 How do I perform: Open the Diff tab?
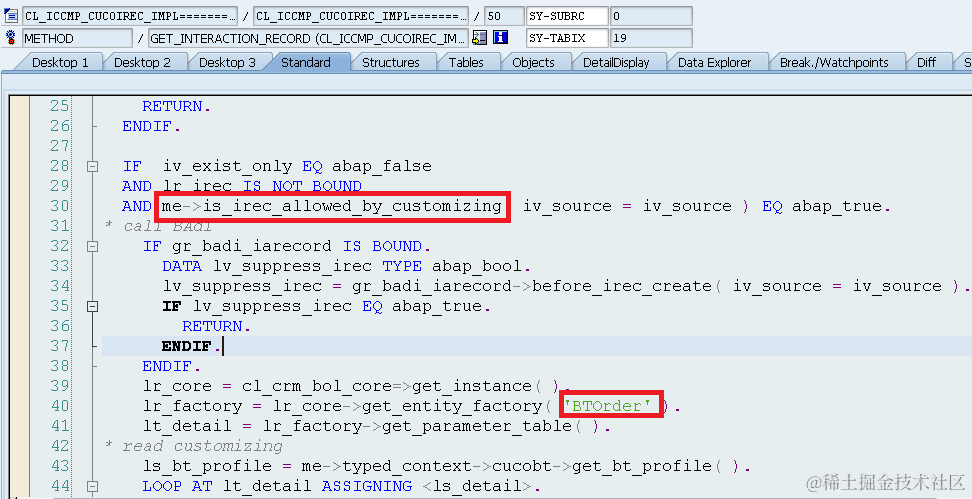[926, 62]
